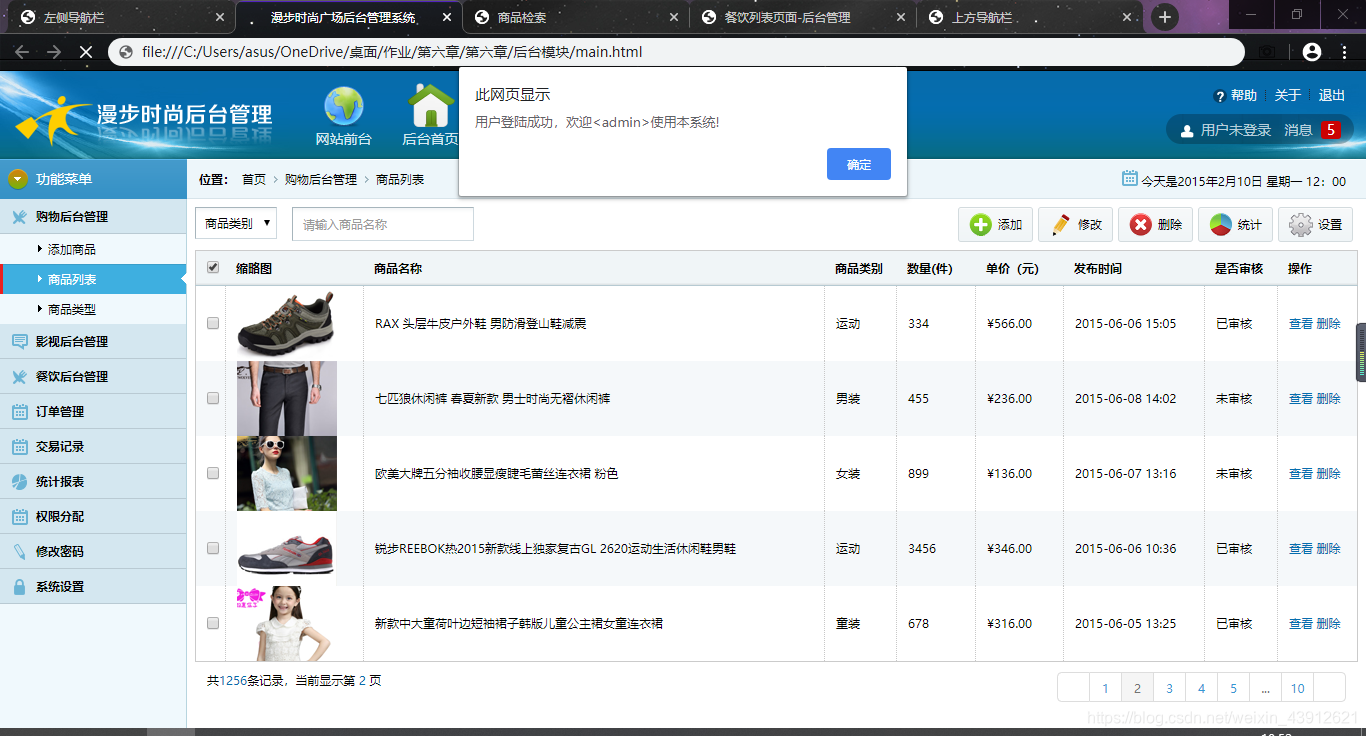Click the 权限分配 calendar icon
The height and width of the screenshot is (736, 1366).
[x=19, y=517]
